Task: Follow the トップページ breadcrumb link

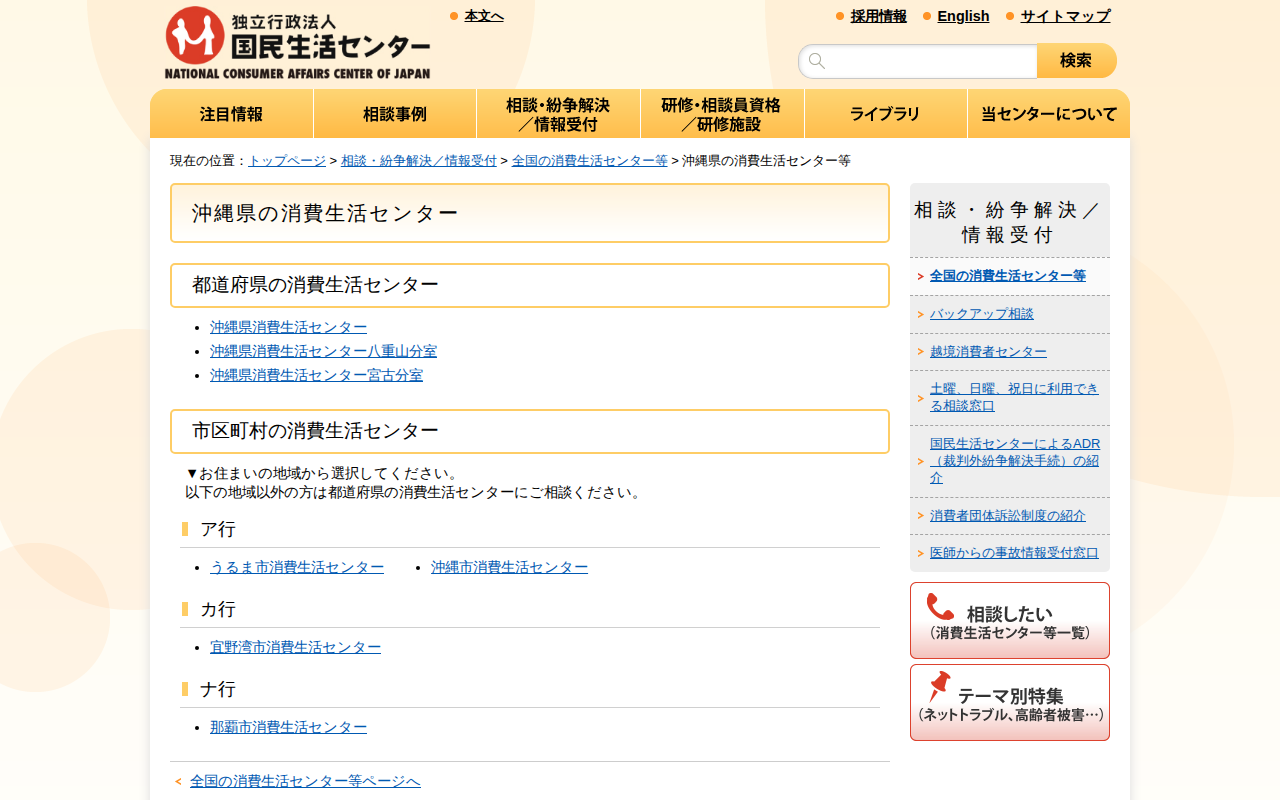Action: [287, 159]
